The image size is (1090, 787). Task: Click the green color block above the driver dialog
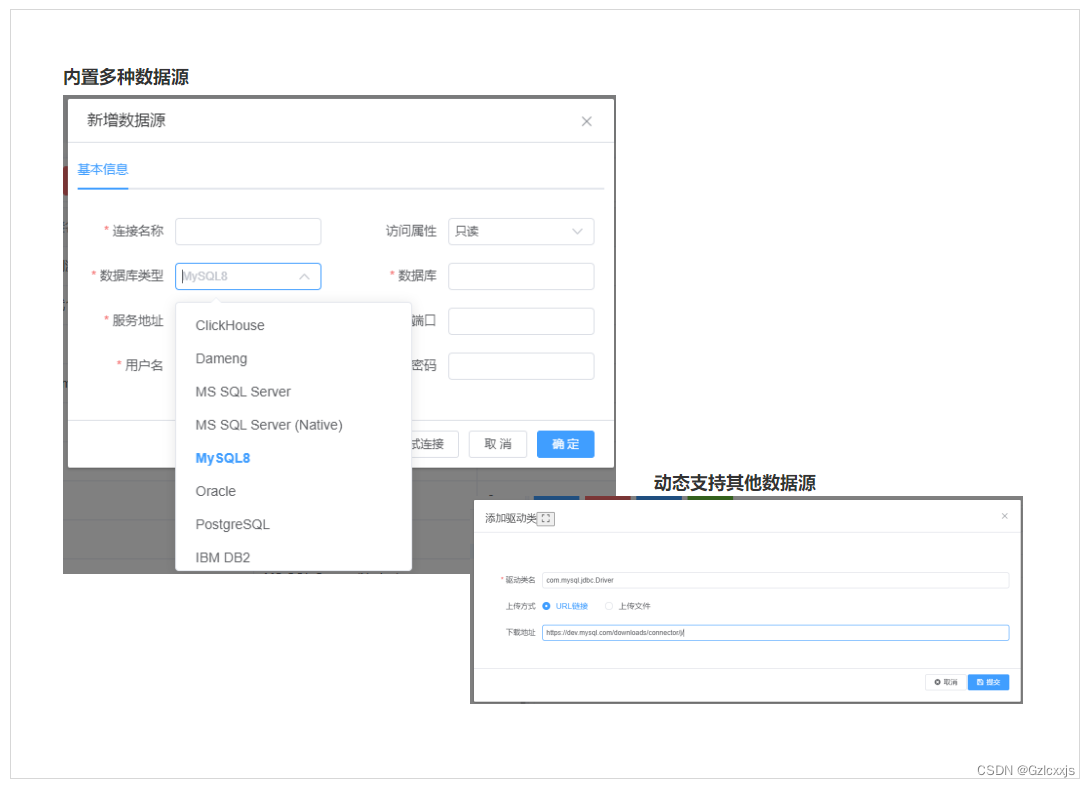click(x=709, y=499)
